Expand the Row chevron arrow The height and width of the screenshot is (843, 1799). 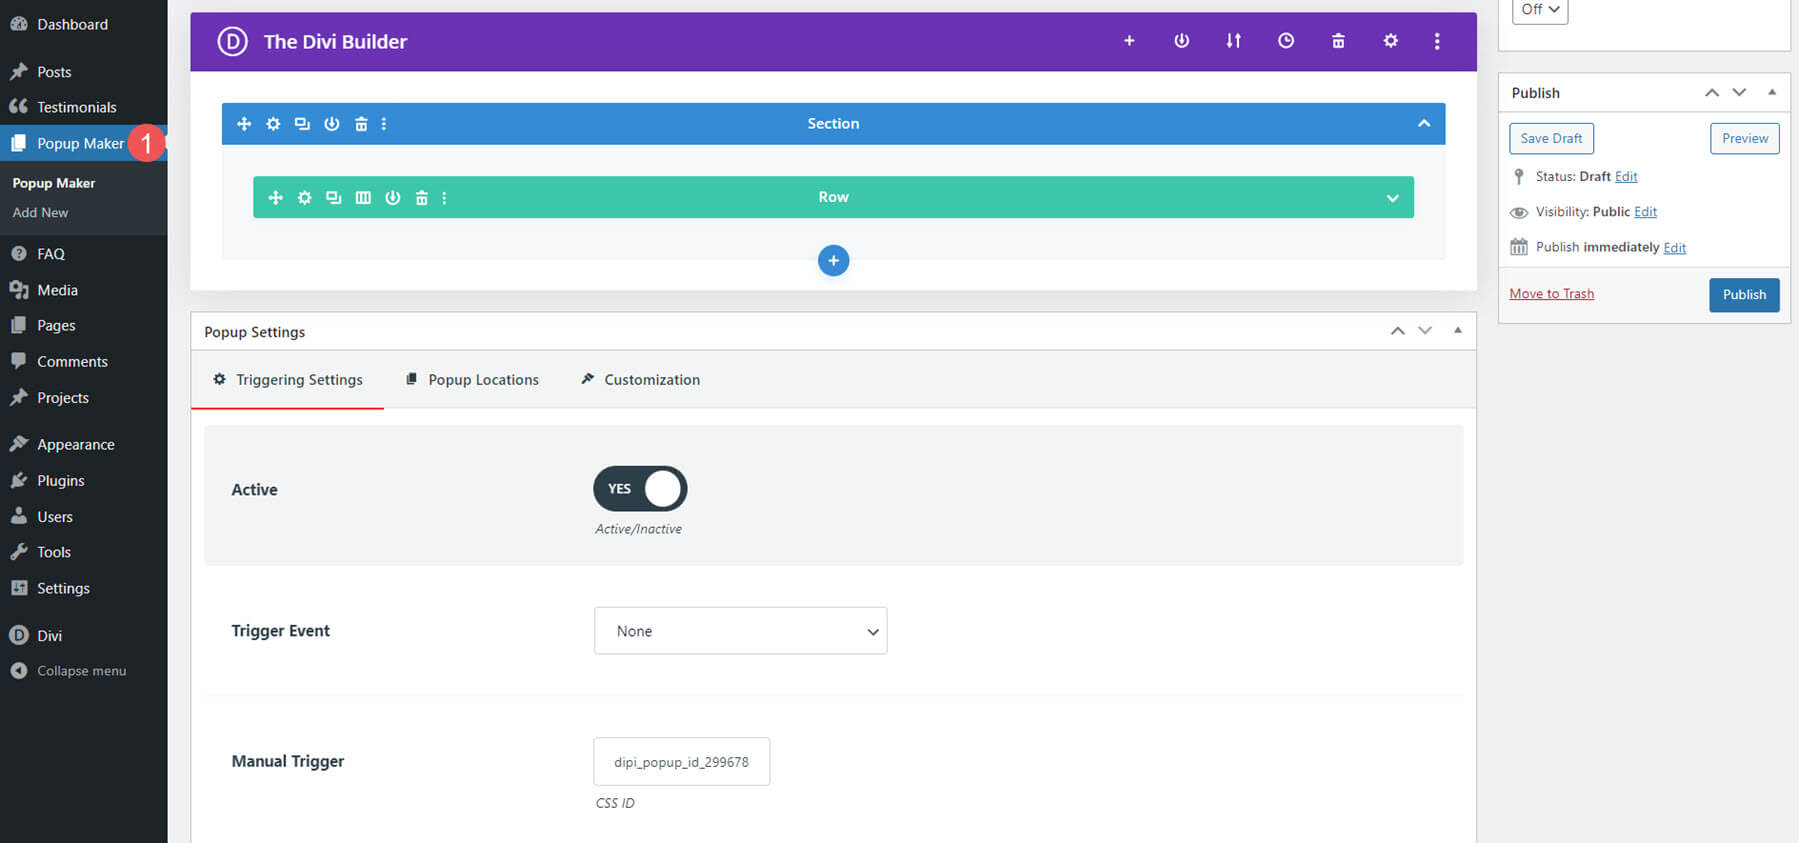pos(1392,198)
